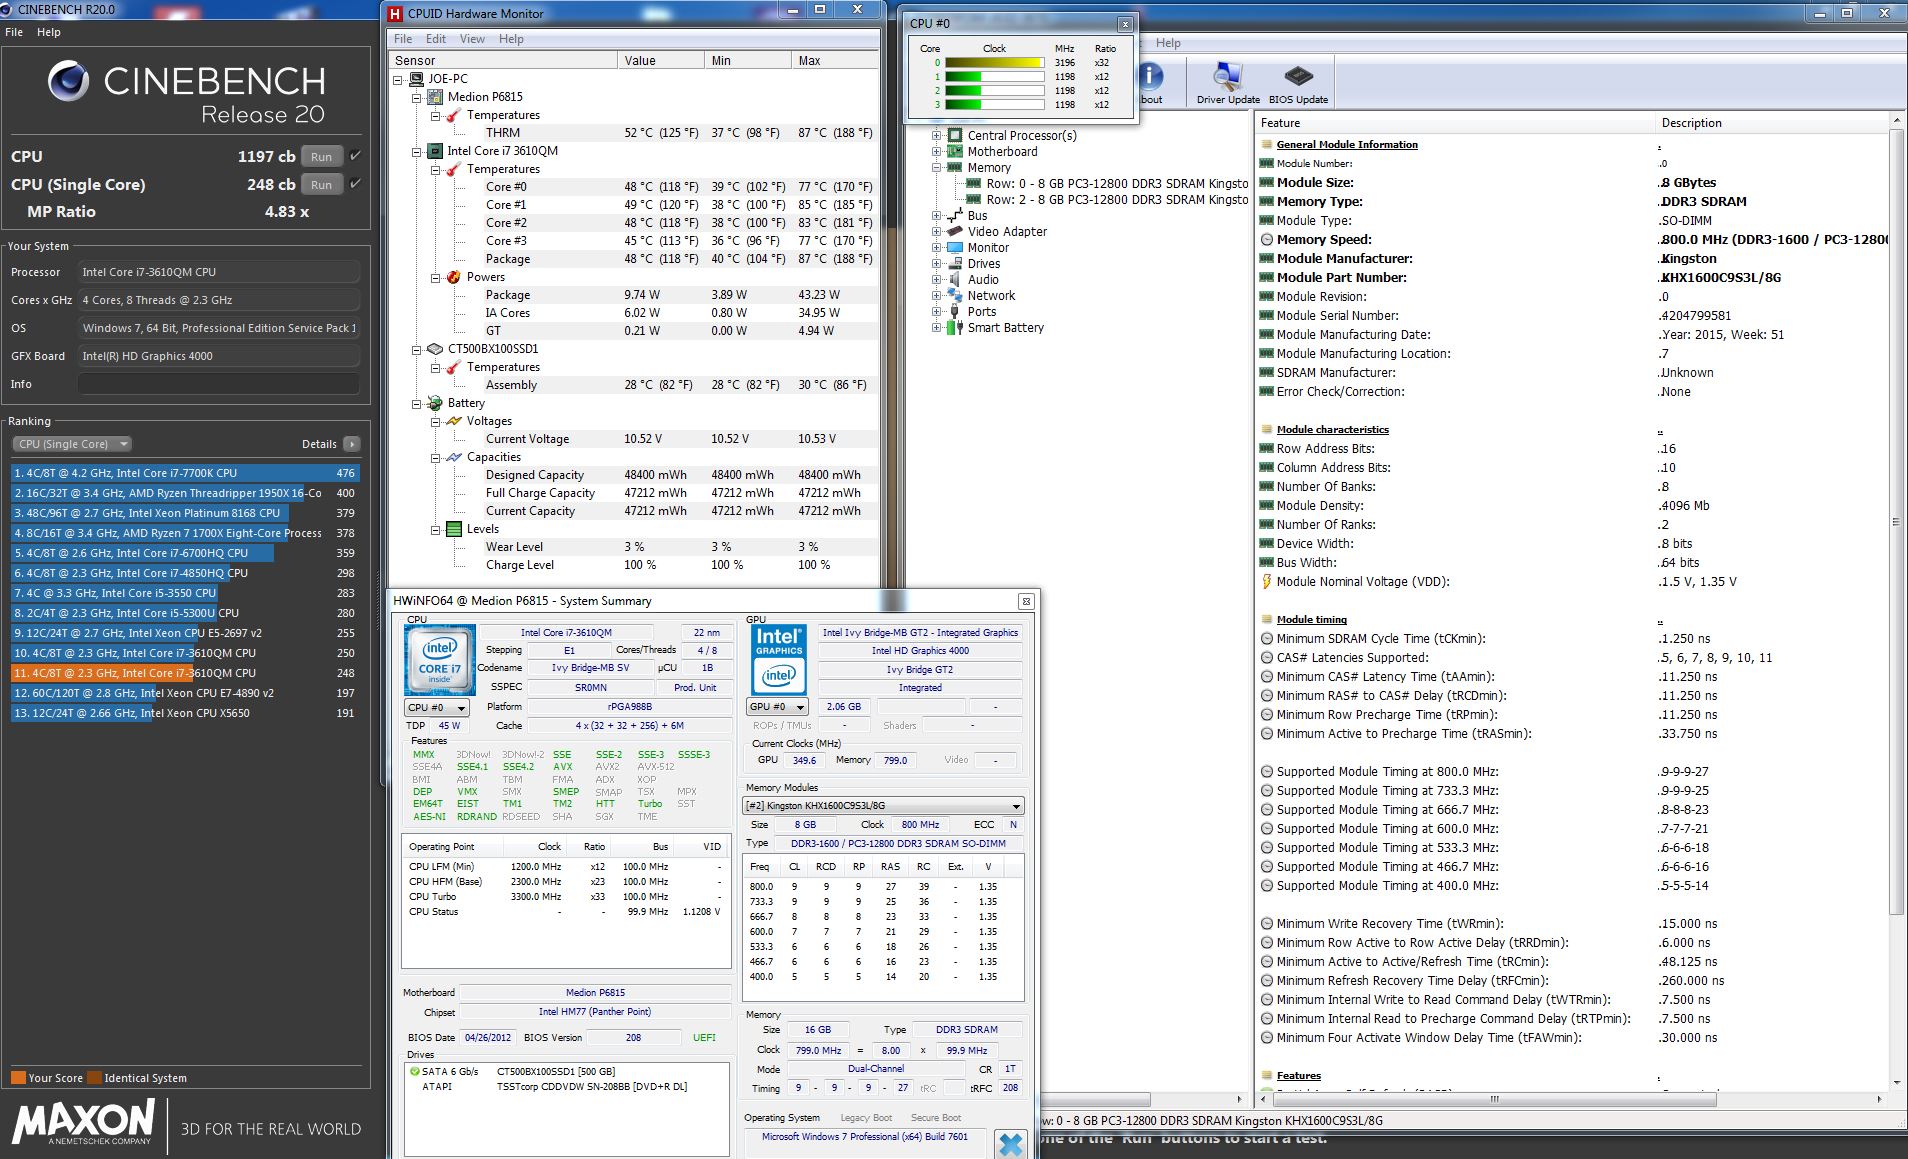This screenshot has width=1908, height=1159.
Task: Open the View menu in Hardware Monitor
Action: coord(472,39)
